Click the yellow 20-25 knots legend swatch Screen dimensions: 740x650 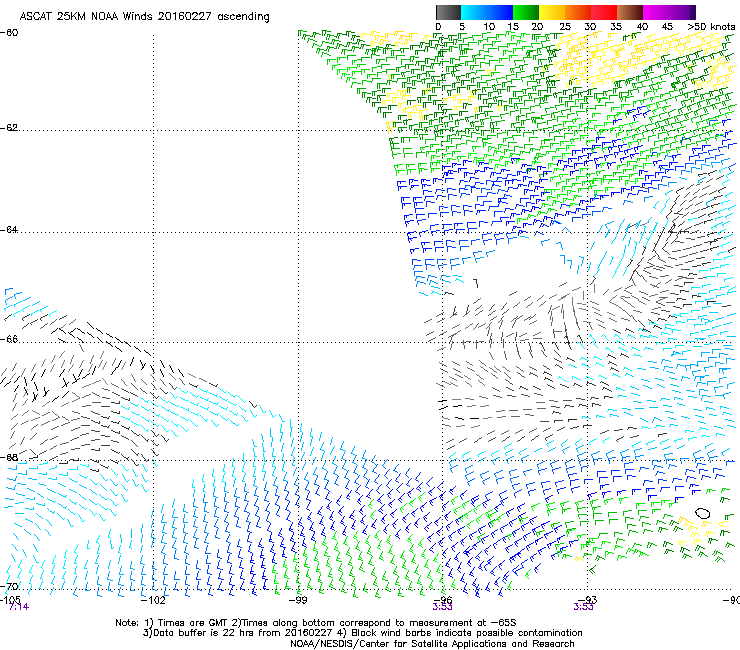pos(552,12)
